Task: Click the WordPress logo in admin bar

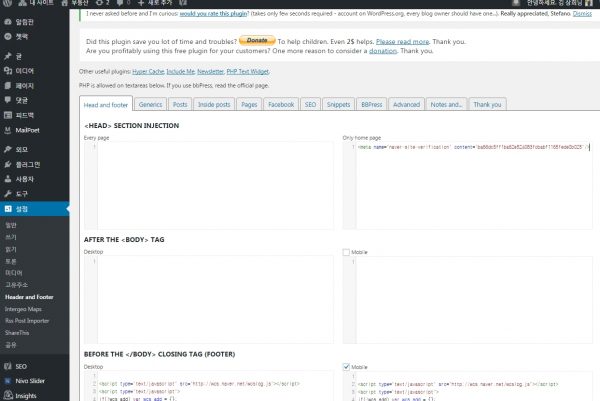Action: [7, 3]
